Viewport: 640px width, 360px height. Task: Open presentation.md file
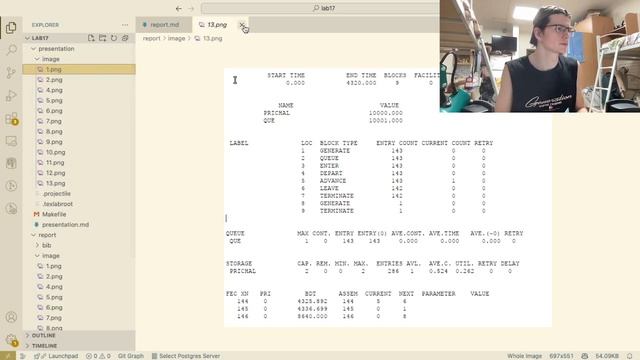point(79,224)
